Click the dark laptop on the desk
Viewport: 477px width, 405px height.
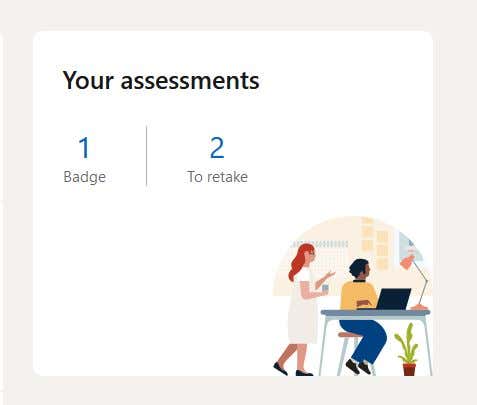pyautogui.click(x=393, y=299)
